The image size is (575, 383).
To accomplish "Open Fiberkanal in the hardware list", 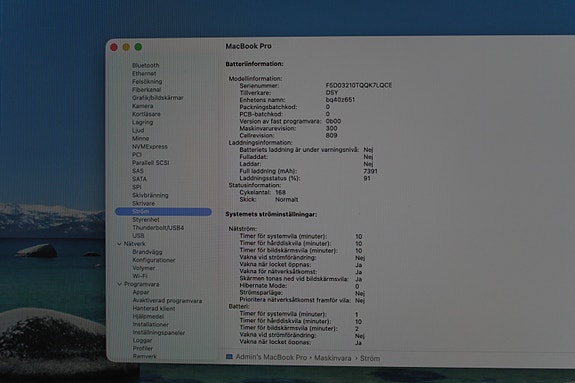I will point(147,90).
